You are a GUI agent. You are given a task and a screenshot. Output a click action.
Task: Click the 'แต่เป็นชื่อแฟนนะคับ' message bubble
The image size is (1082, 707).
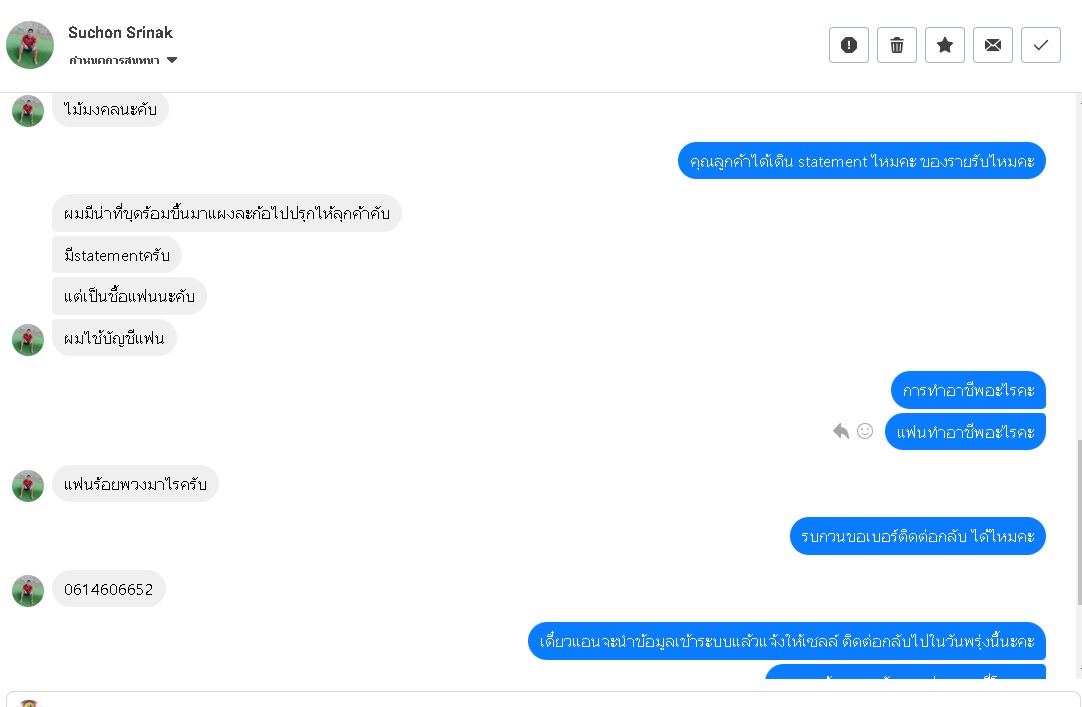pyautogui.click(x=129, y=296)
